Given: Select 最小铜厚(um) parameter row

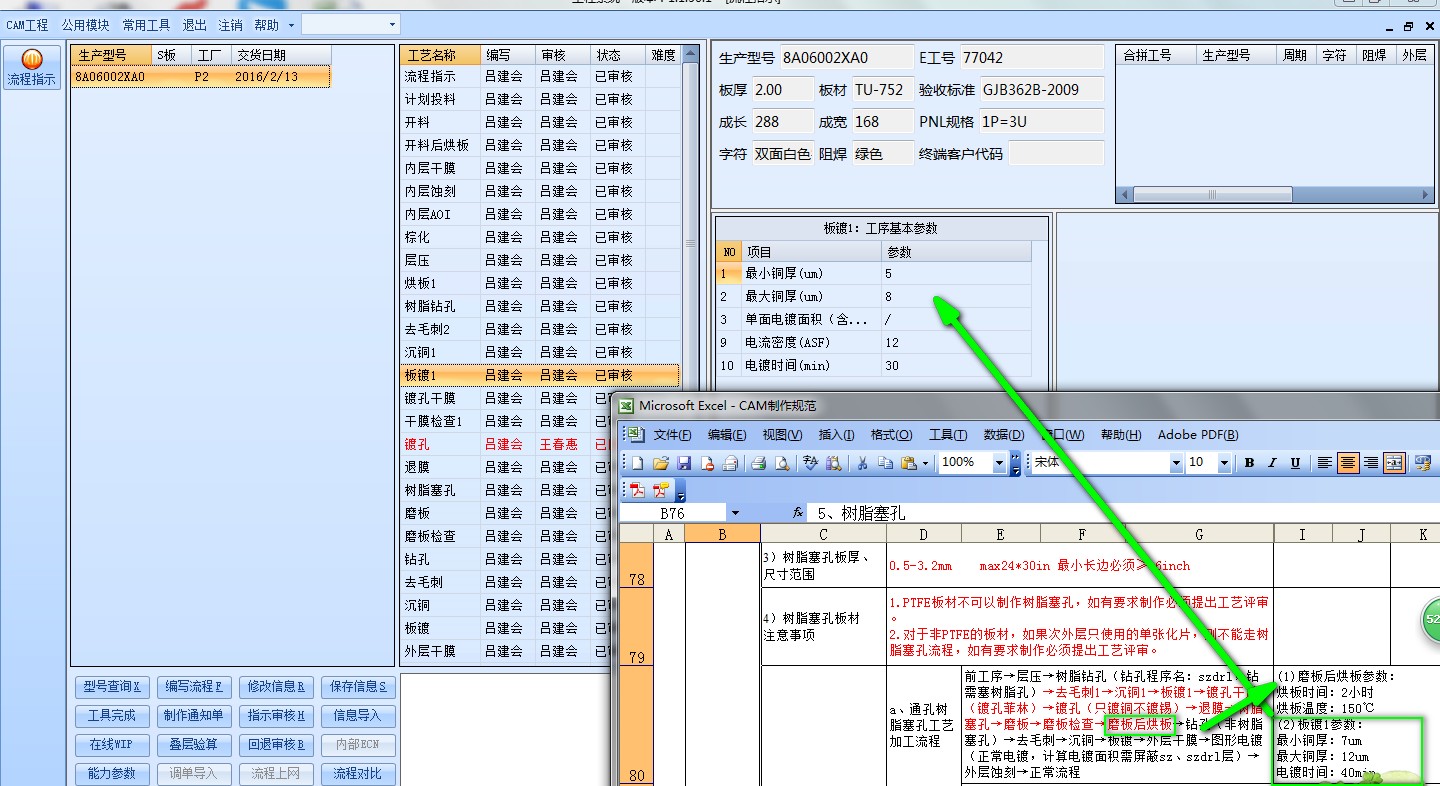Looking at the screenshot, I should (875, 273).
